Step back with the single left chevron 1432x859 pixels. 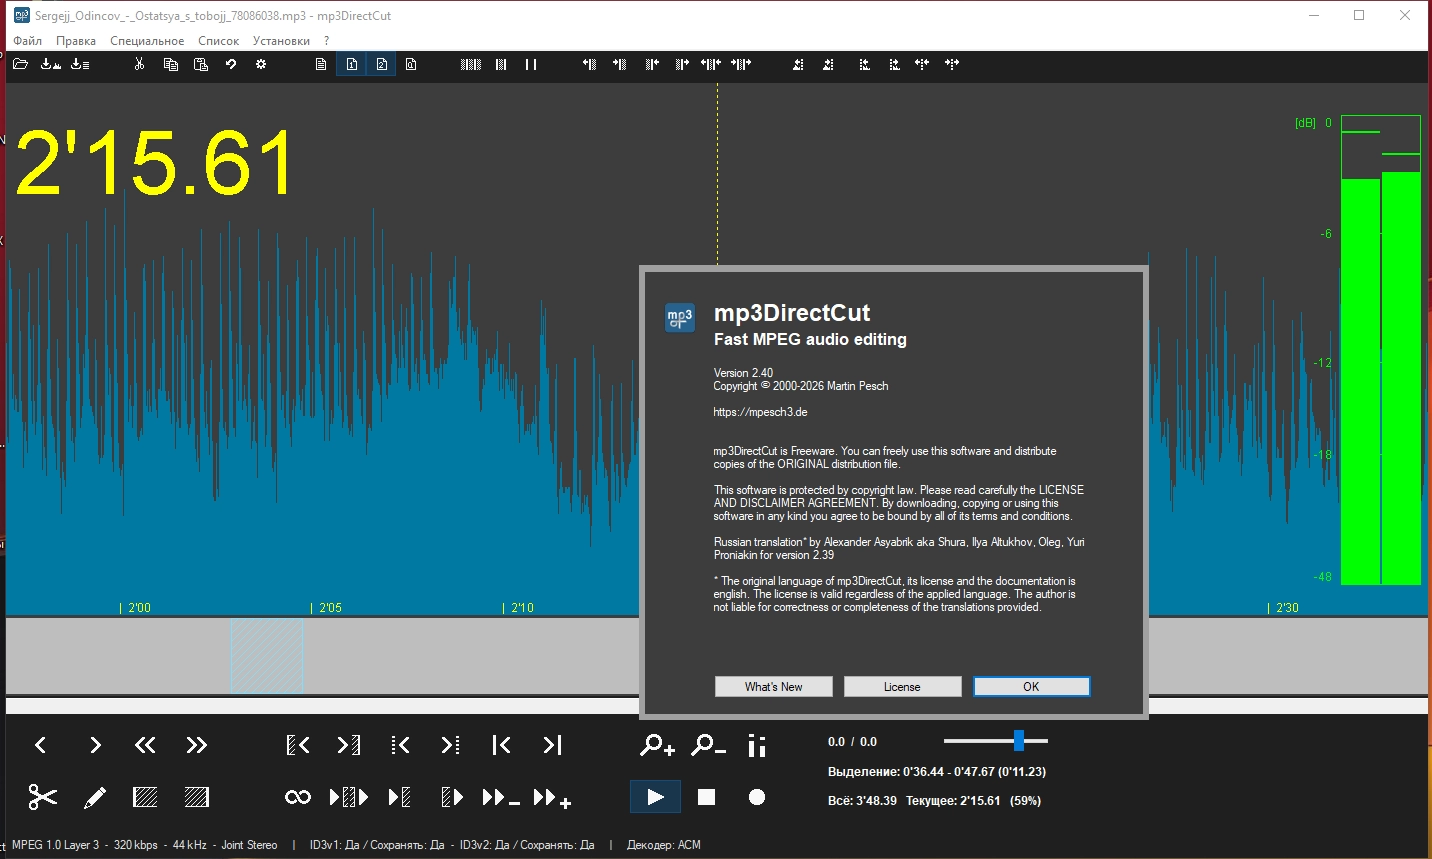point(40,745)
